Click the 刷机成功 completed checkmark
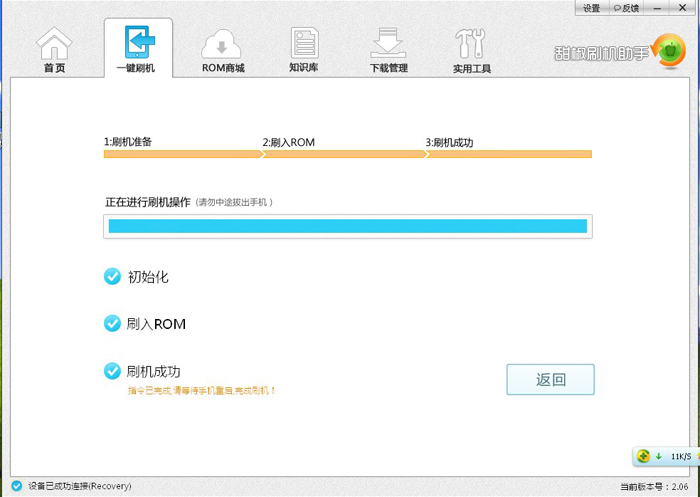The height and width of the screenshot is (497, 700). [x=112, y=371]
